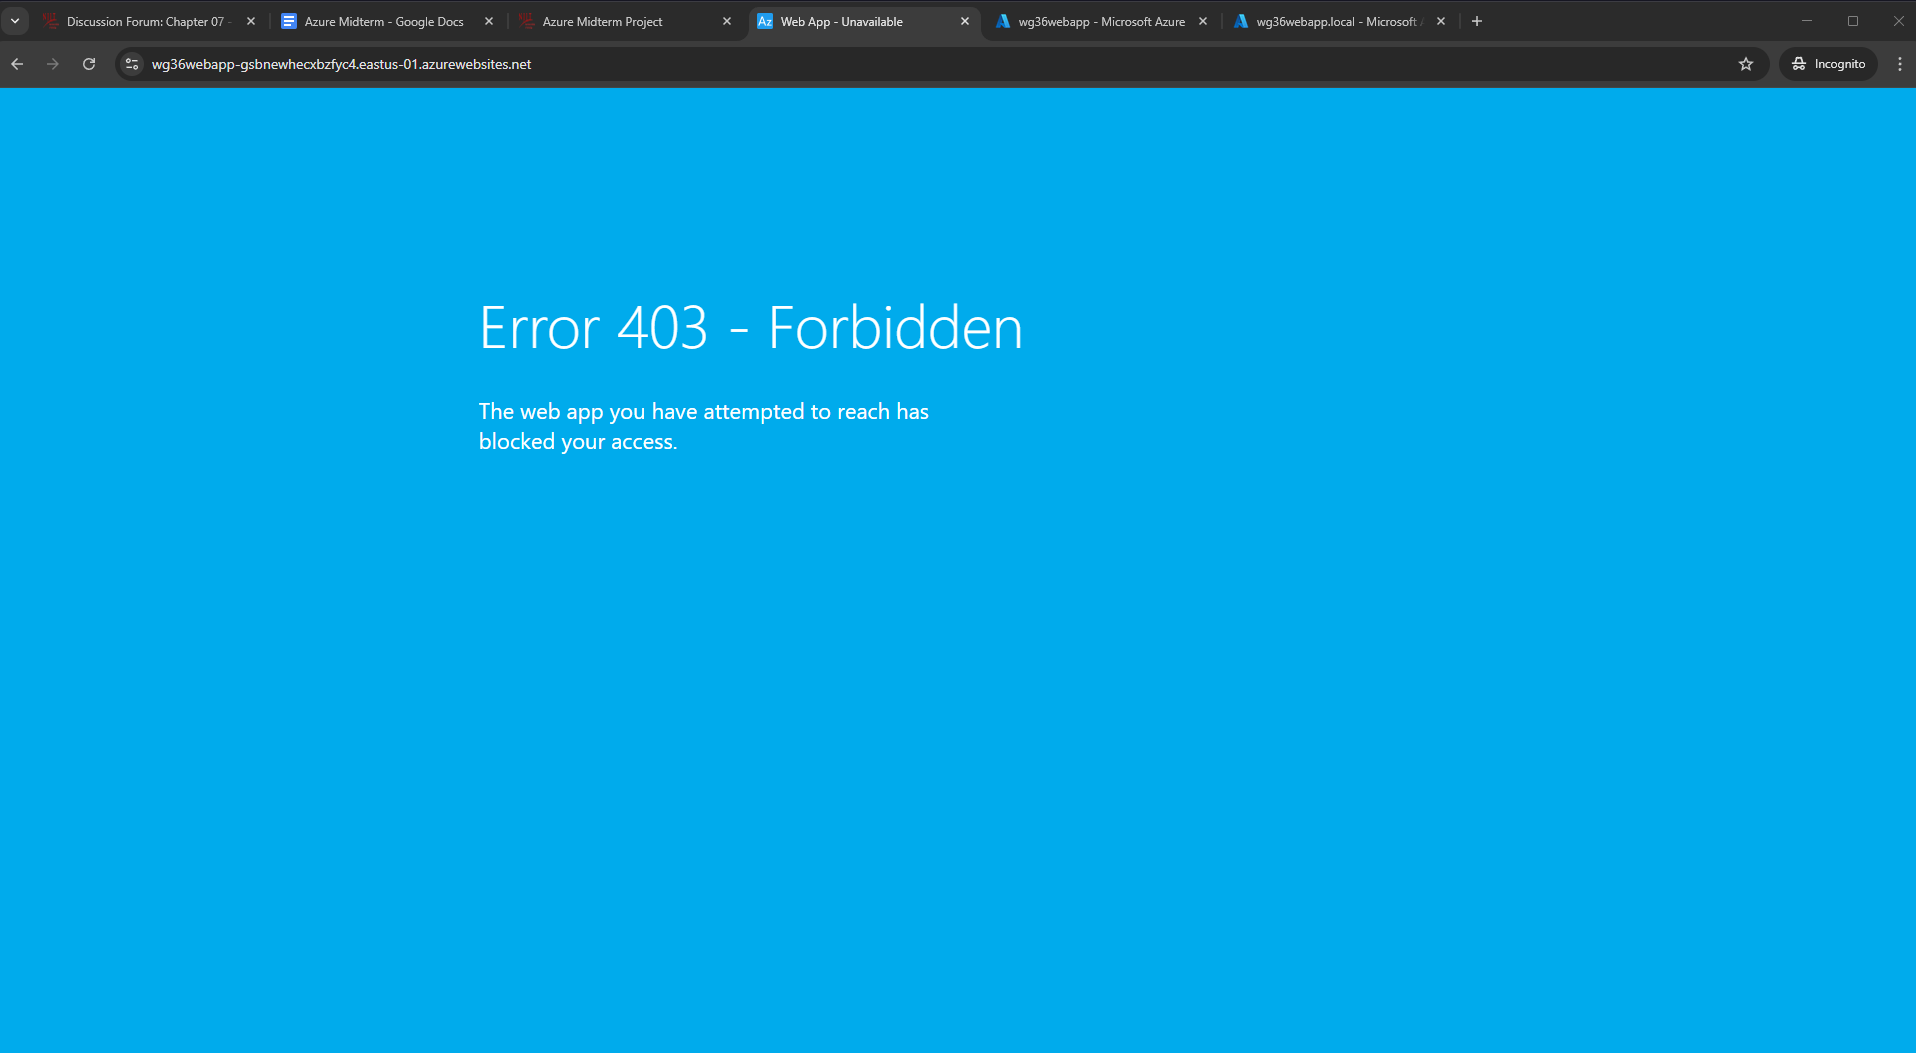This screenshot has width=1916, height=1053.
Task: Open the Incognito profile indicator
Action: (x=1828, y=64)
